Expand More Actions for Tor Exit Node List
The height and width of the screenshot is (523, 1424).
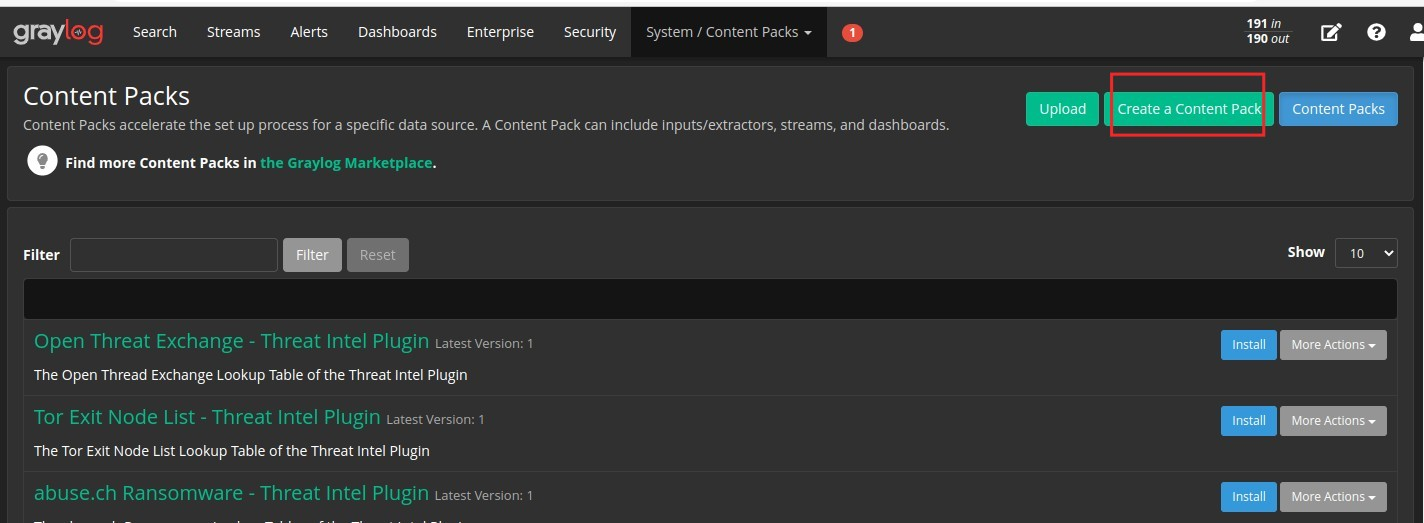pos(1333,420)
